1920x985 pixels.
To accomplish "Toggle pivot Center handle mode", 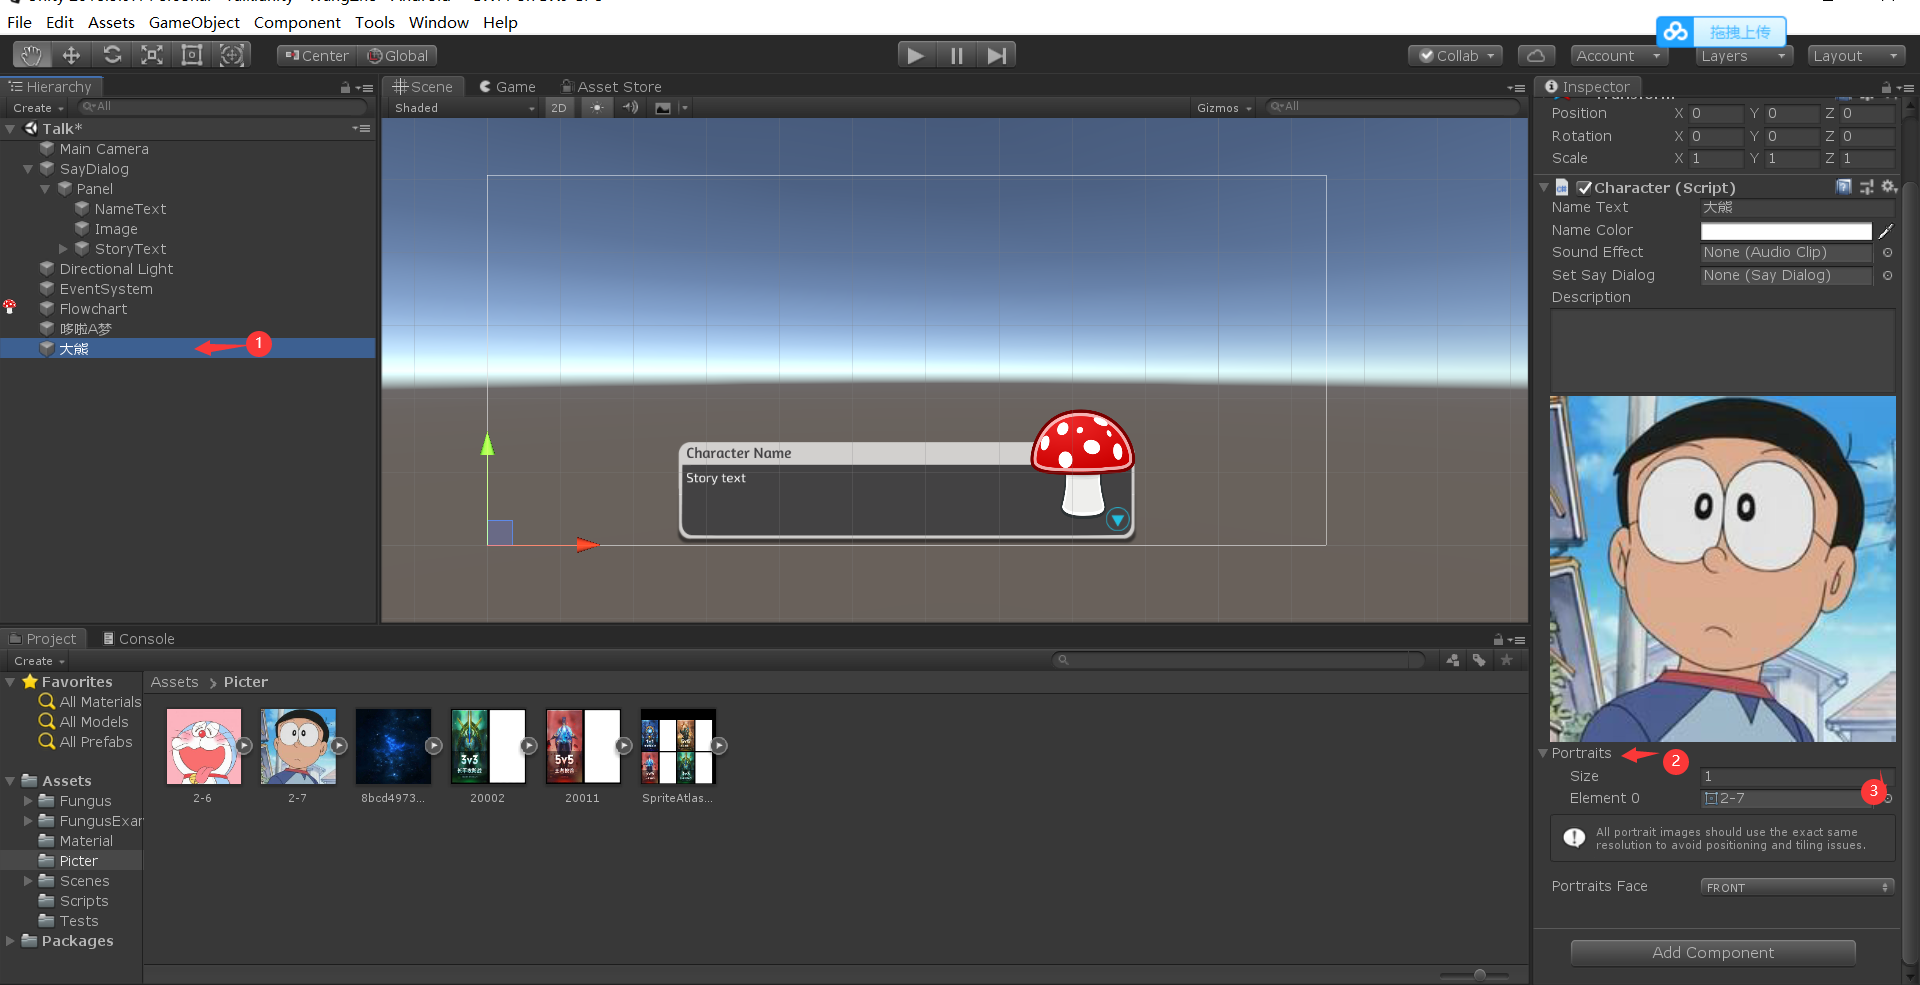I will [x=317, y=56].
